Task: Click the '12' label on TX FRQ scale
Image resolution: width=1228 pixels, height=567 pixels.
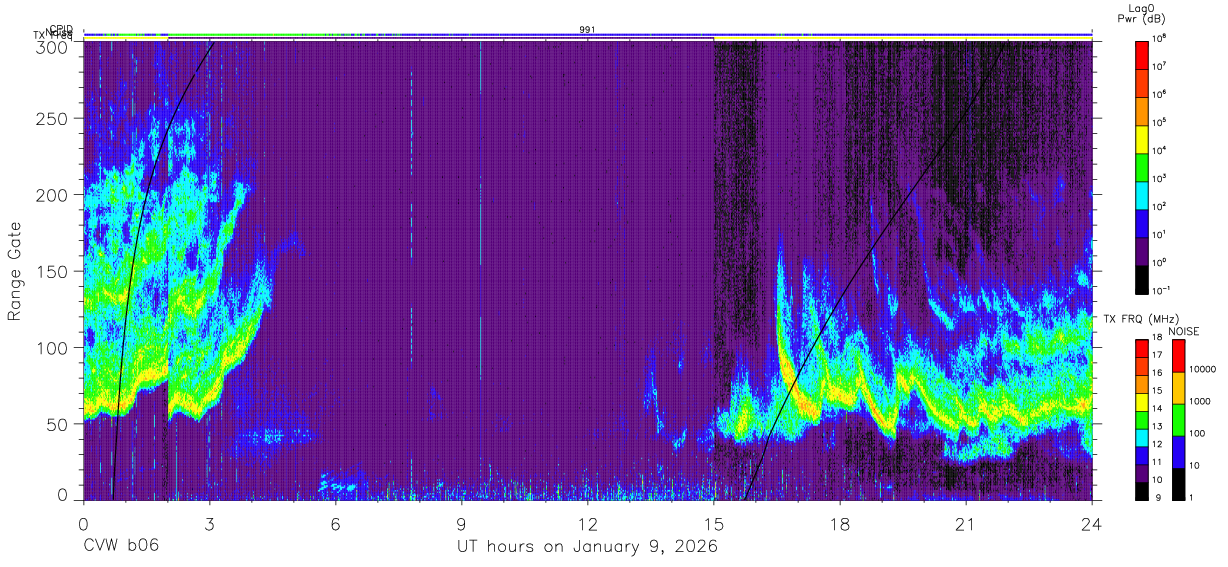Action: (1158, 445)
